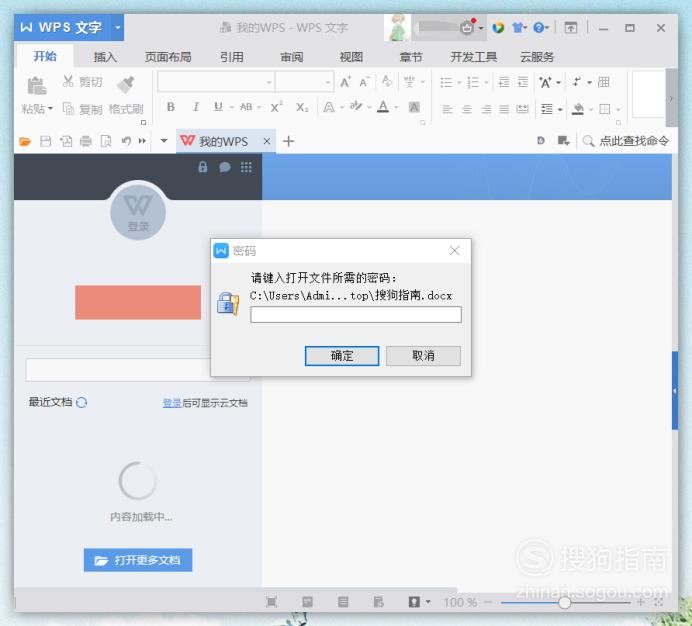Switch to the 引用 ribbon tab
Image resolution: width=692 pixels, height=626 pixels.
click(232, 57)
